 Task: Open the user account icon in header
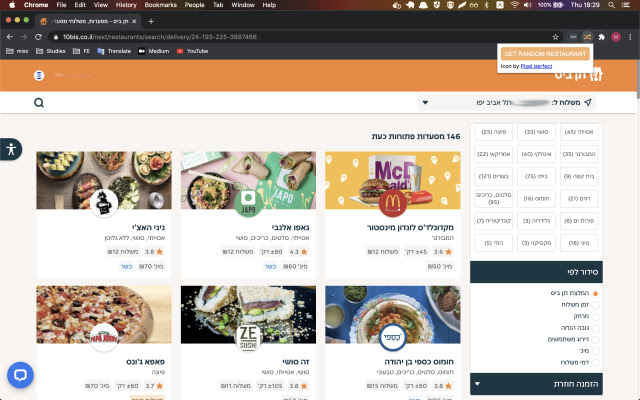coord(39,76)
